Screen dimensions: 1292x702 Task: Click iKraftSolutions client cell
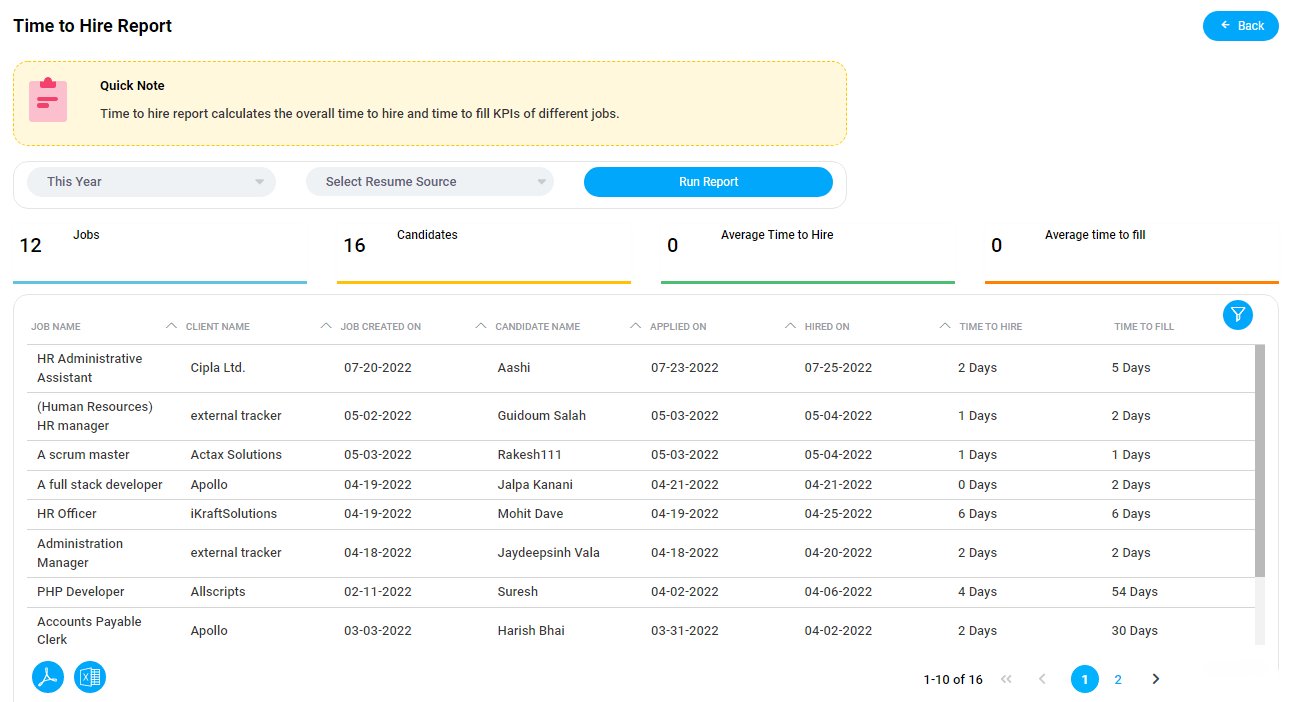pyautogui.click(x=234, y=514)
